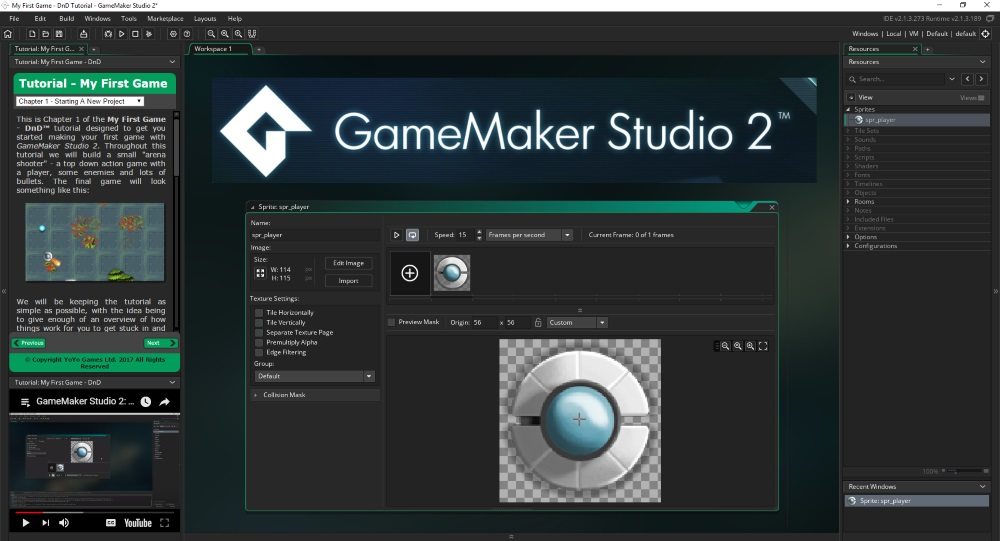Play sprite animation in sprite editor

(x=396, y=235)
